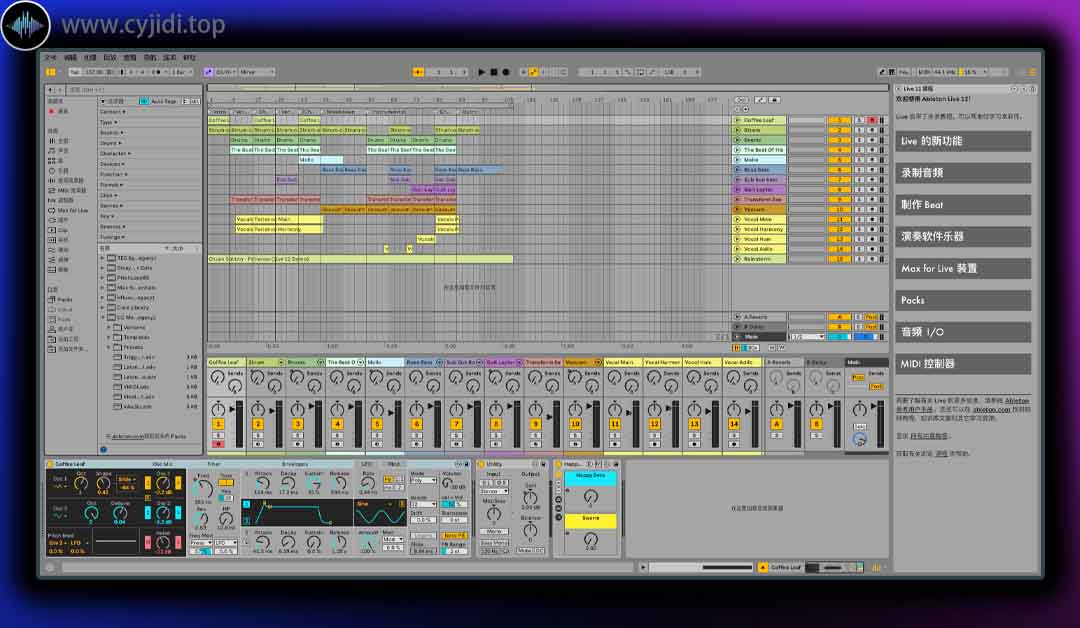1080x628 pixels.
Task: Click track 1 pan knob in mixer
Action: pyautogui.click(x=218, y=408)
